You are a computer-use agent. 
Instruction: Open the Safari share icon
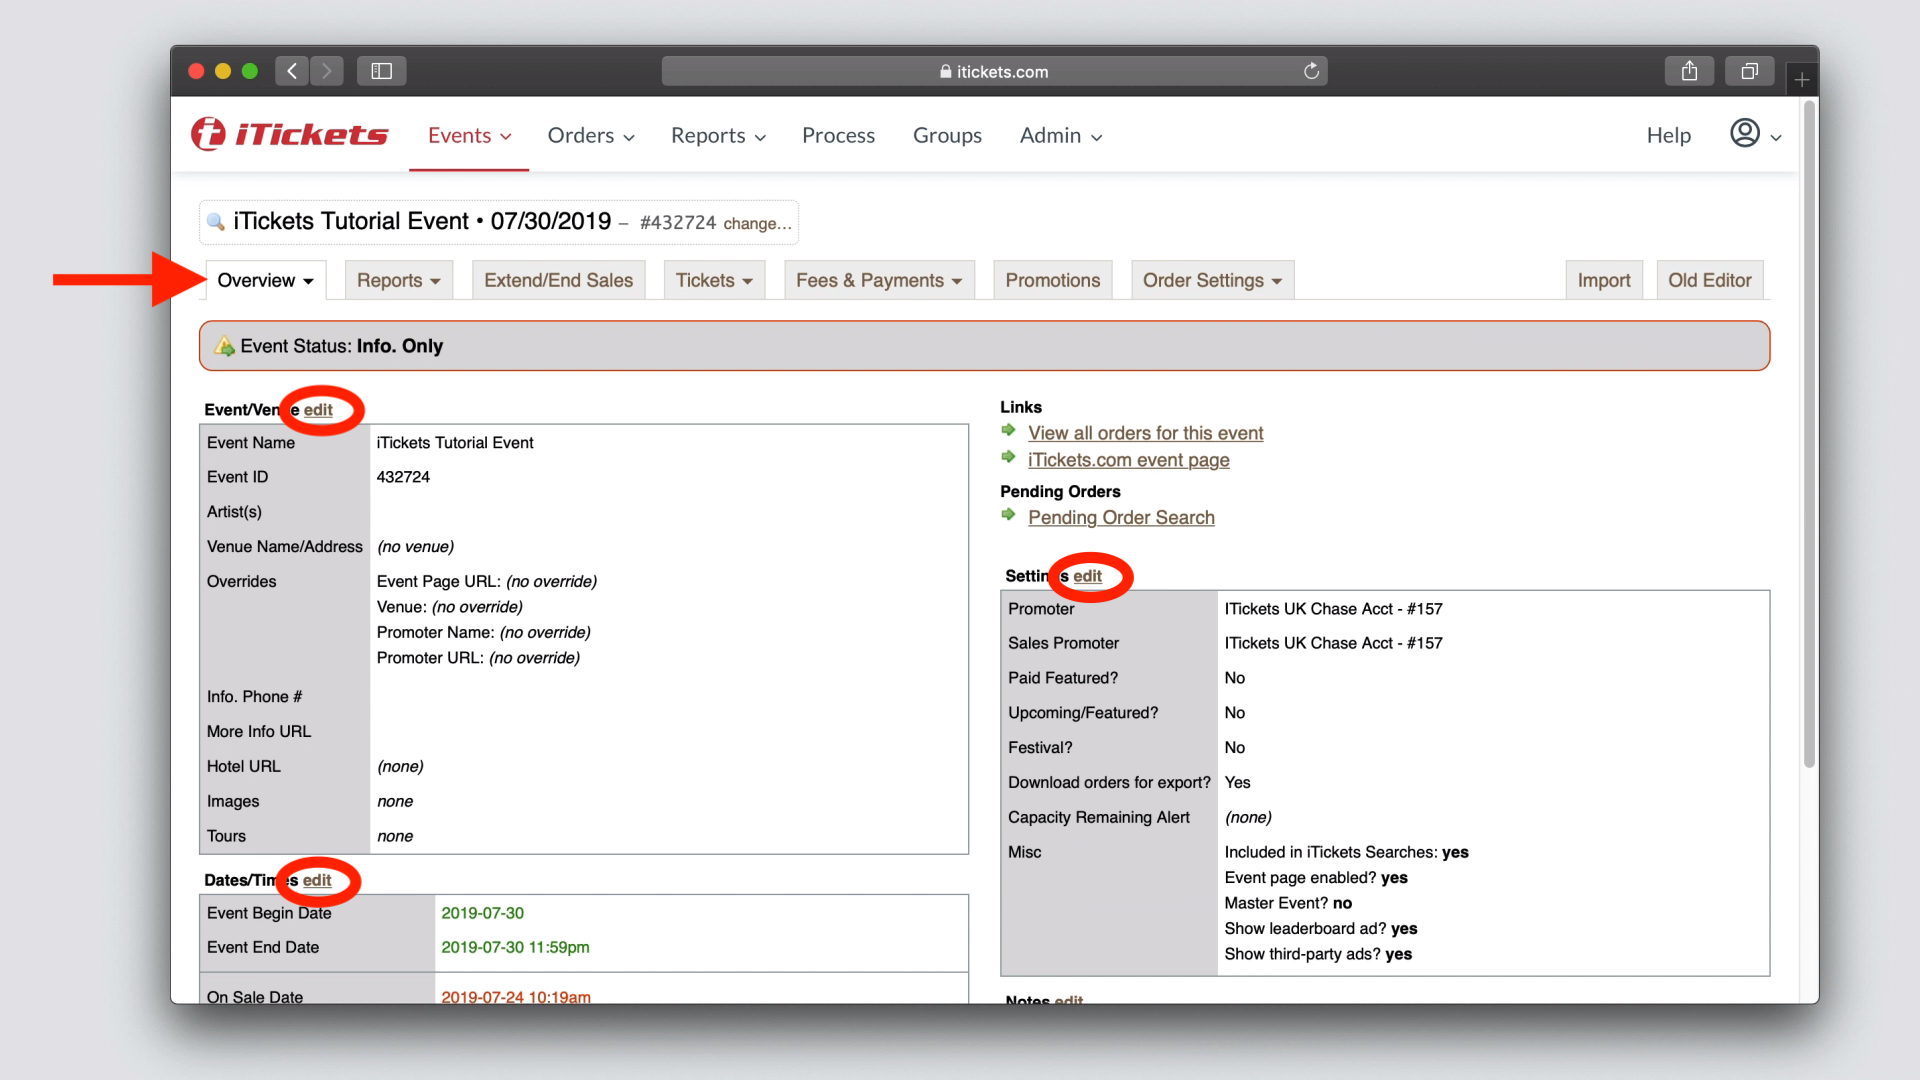(1689, 71)
